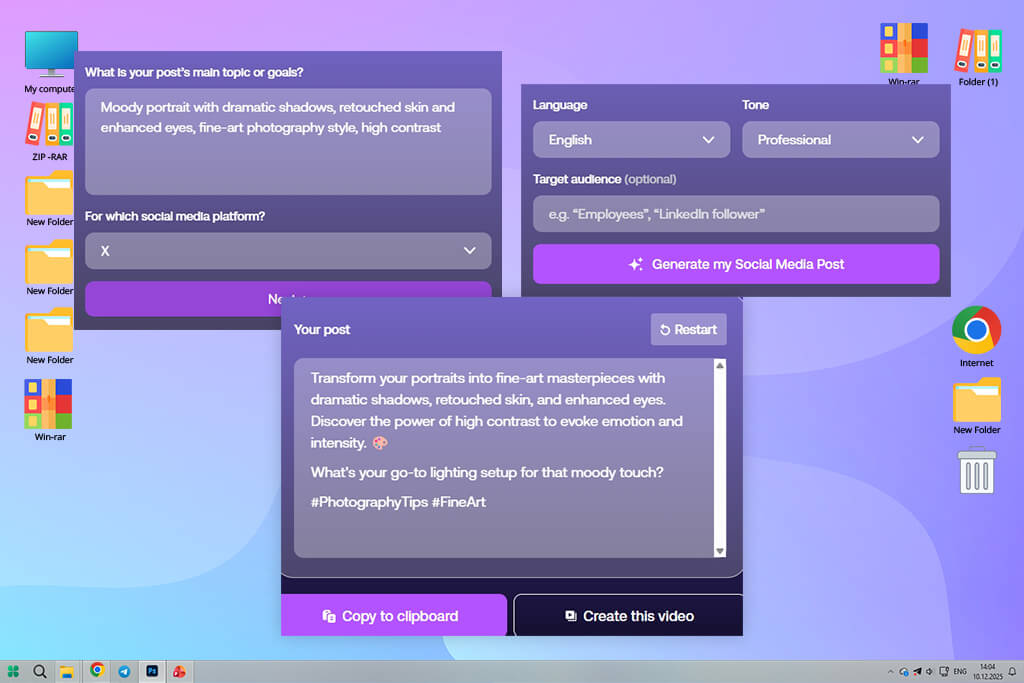Open the notifications bell in system tray
1024x683 pixels.
click(x=1012, y=671)
